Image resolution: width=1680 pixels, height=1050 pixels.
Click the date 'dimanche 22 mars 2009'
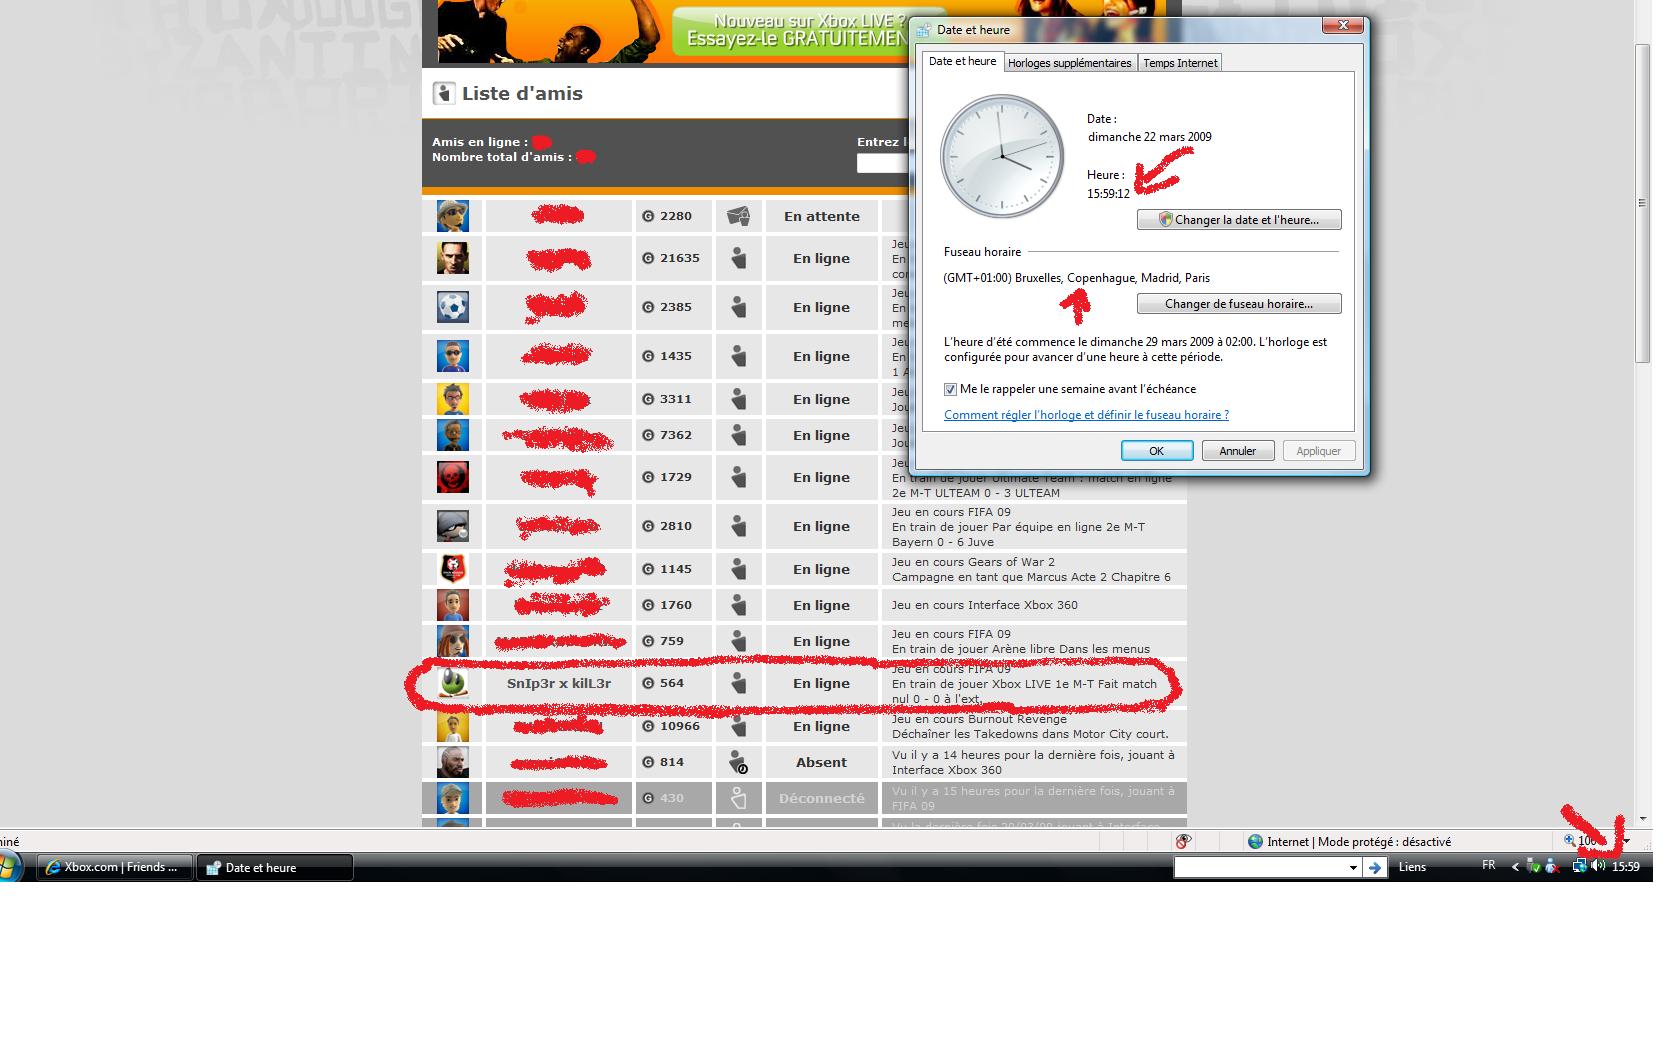click(1150, 137)
